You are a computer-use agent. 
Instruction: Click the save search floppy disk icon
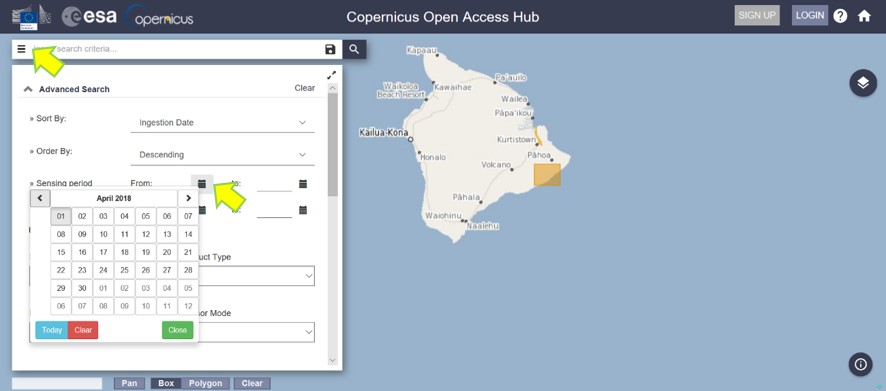pos(331,50)
